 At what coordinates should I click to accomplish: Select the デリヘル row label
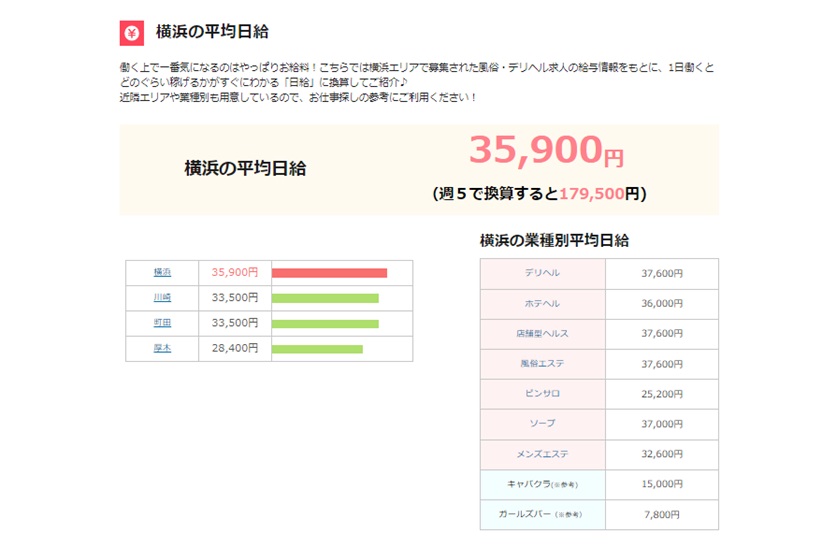tap(542, 273)
